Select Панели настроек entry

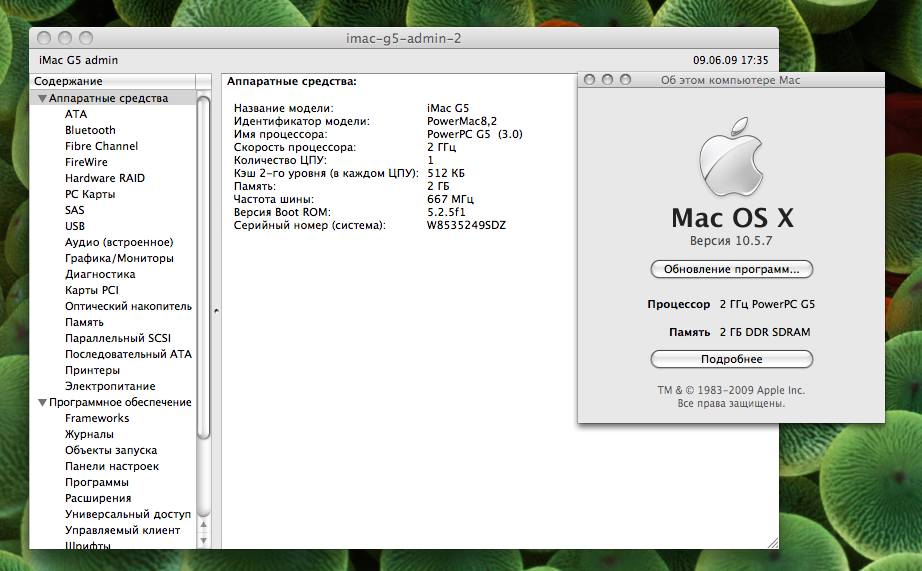pyautogui.click(x=112, y=466)
